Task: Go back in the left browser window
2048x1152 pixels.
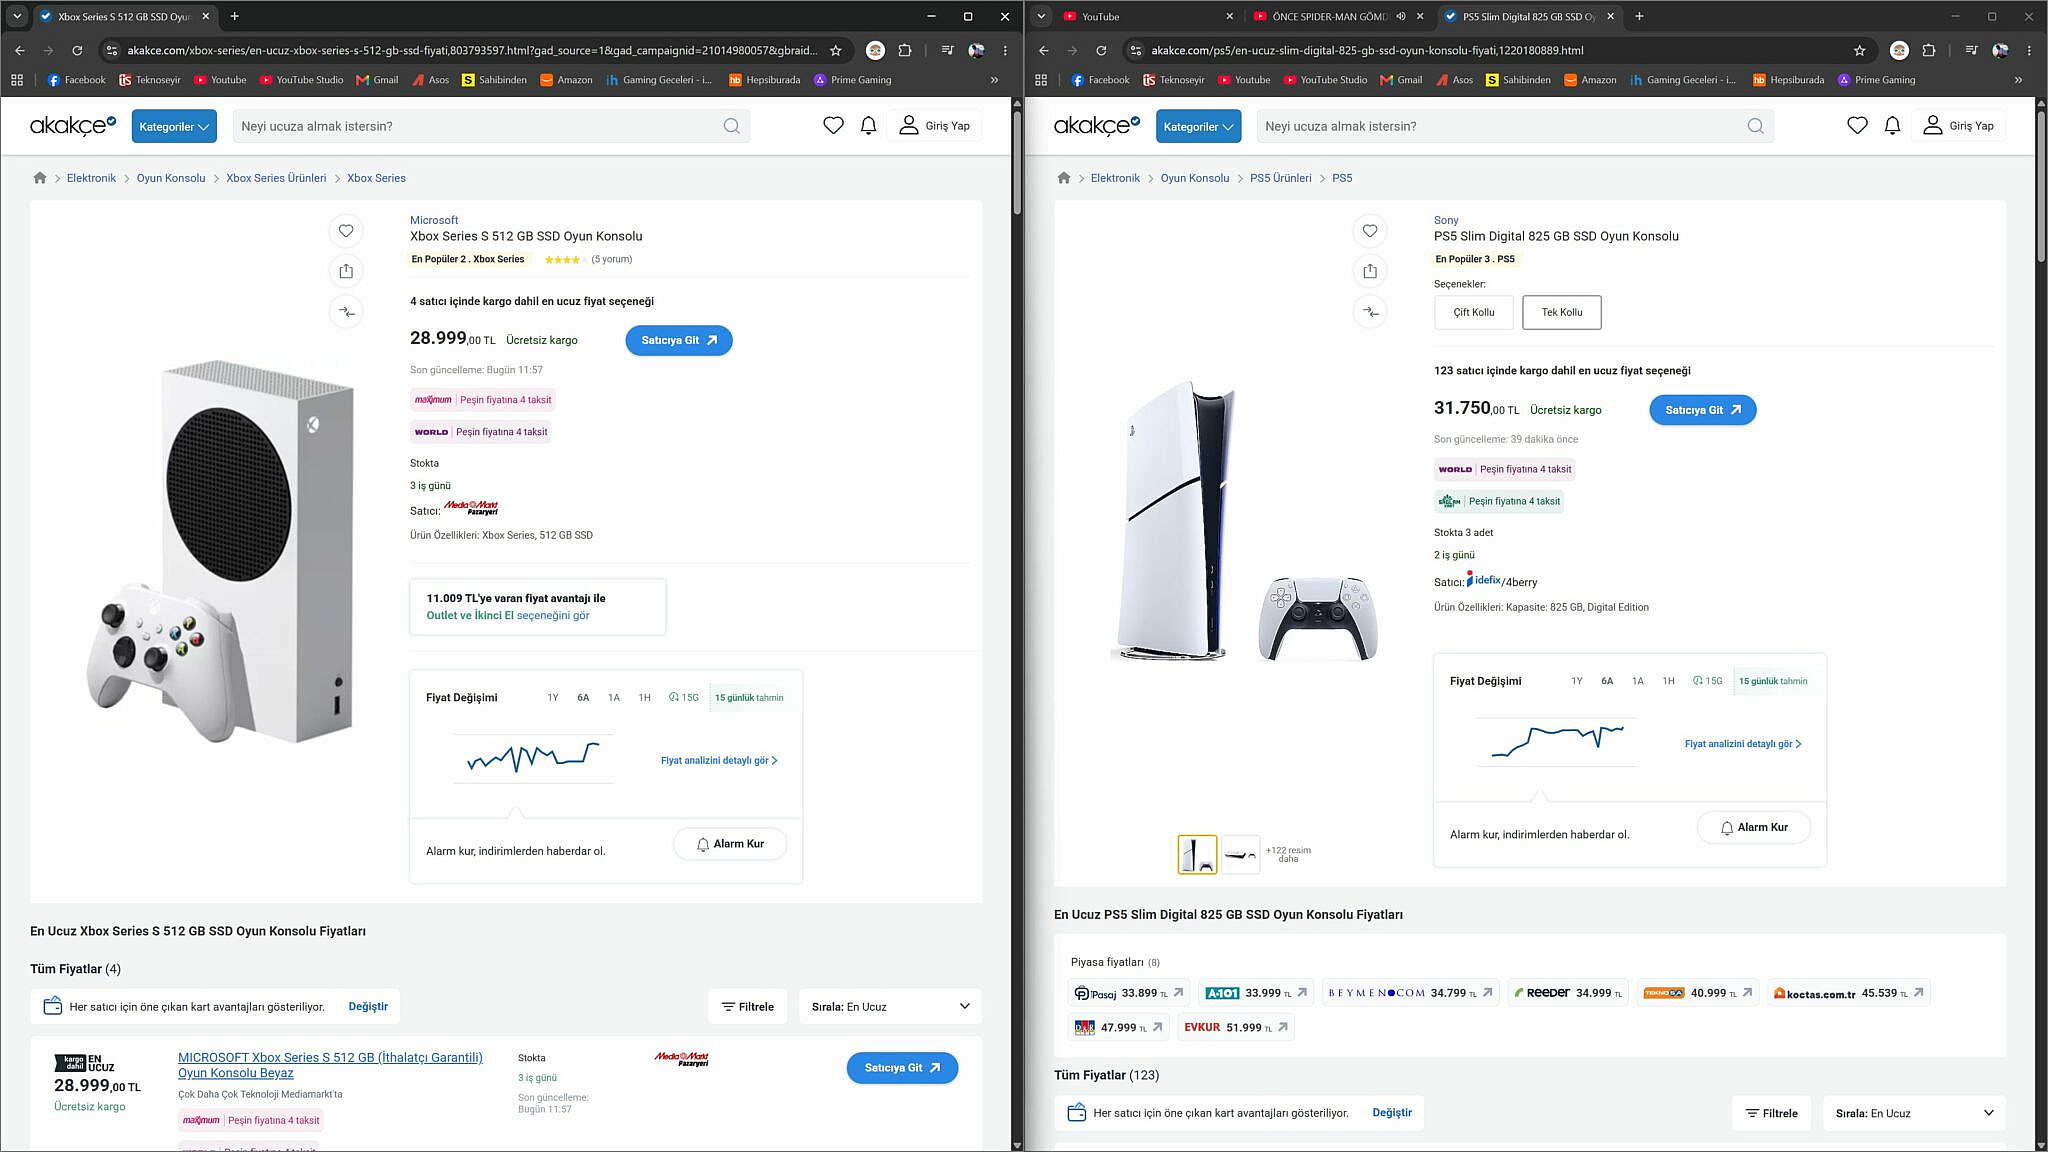Action: click(19, 50)
